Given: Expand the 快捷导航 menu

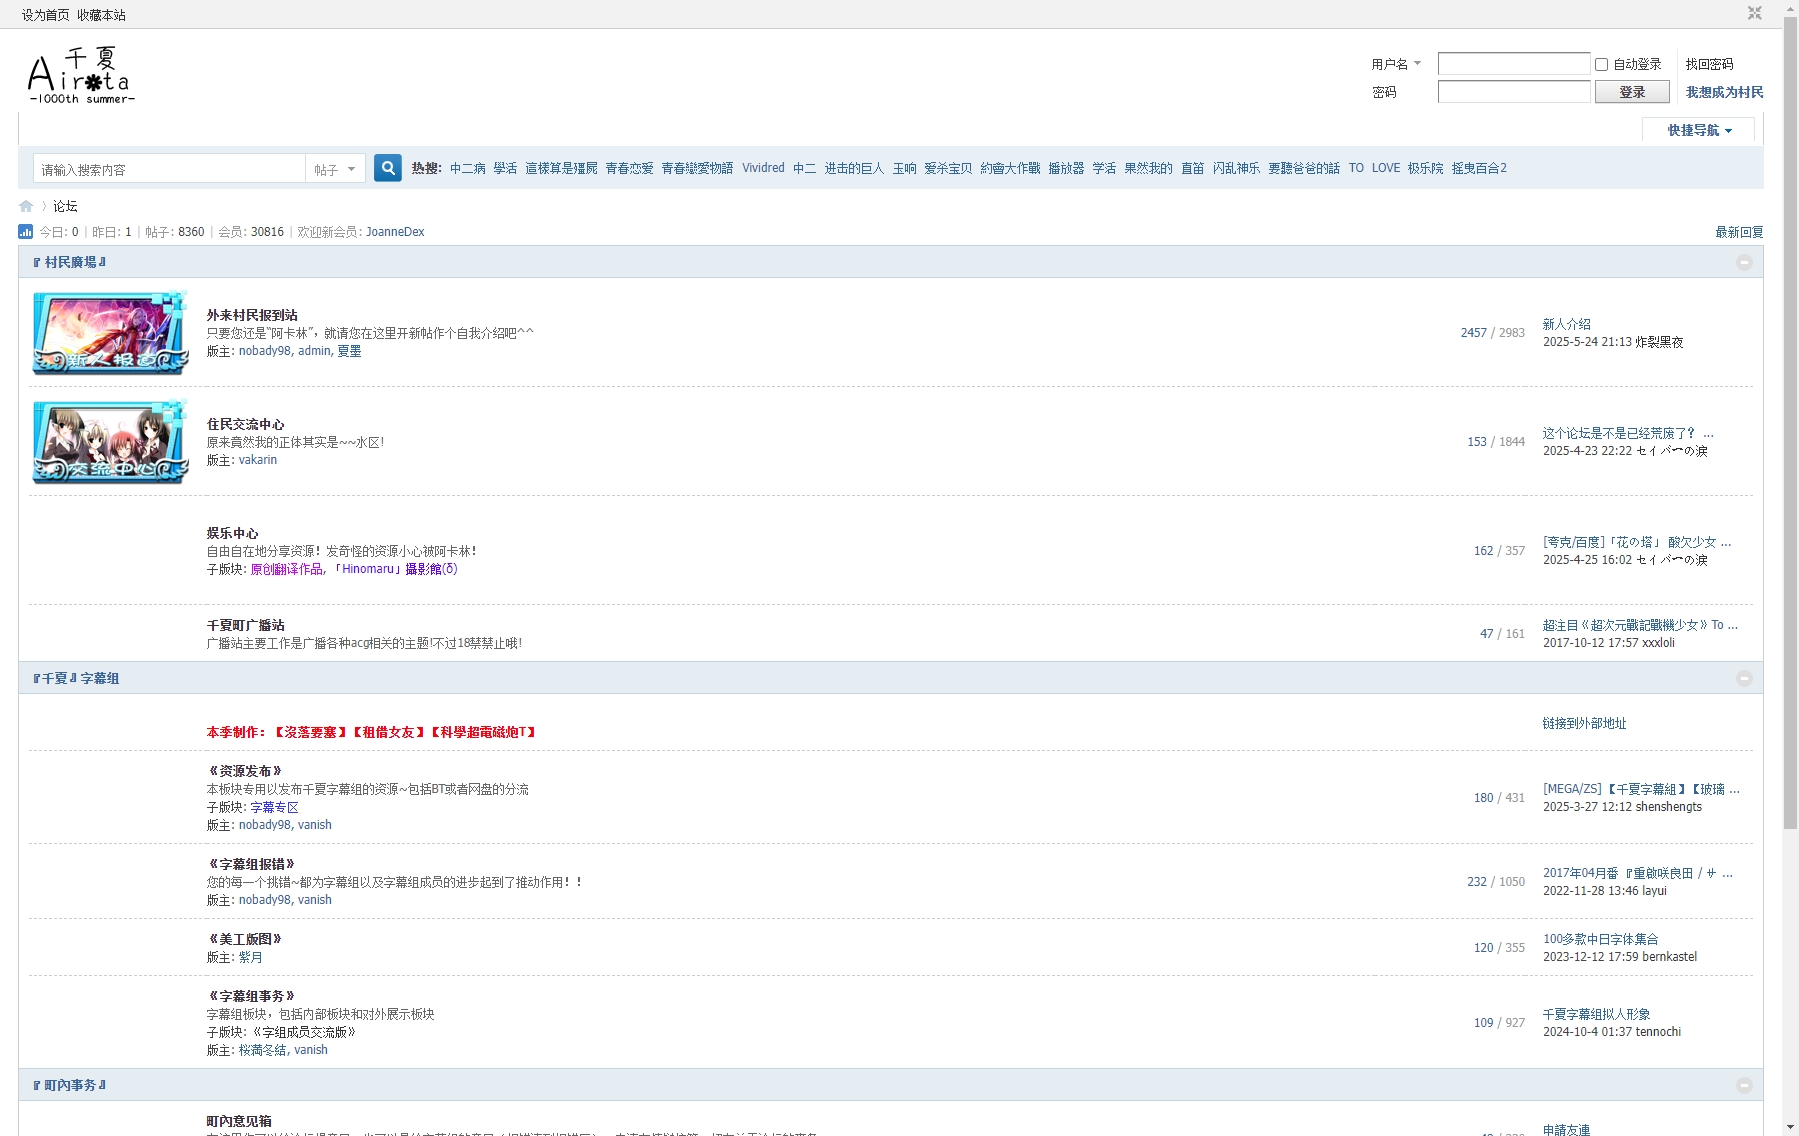Looking at the screenshot, I should pos(1699,130).
